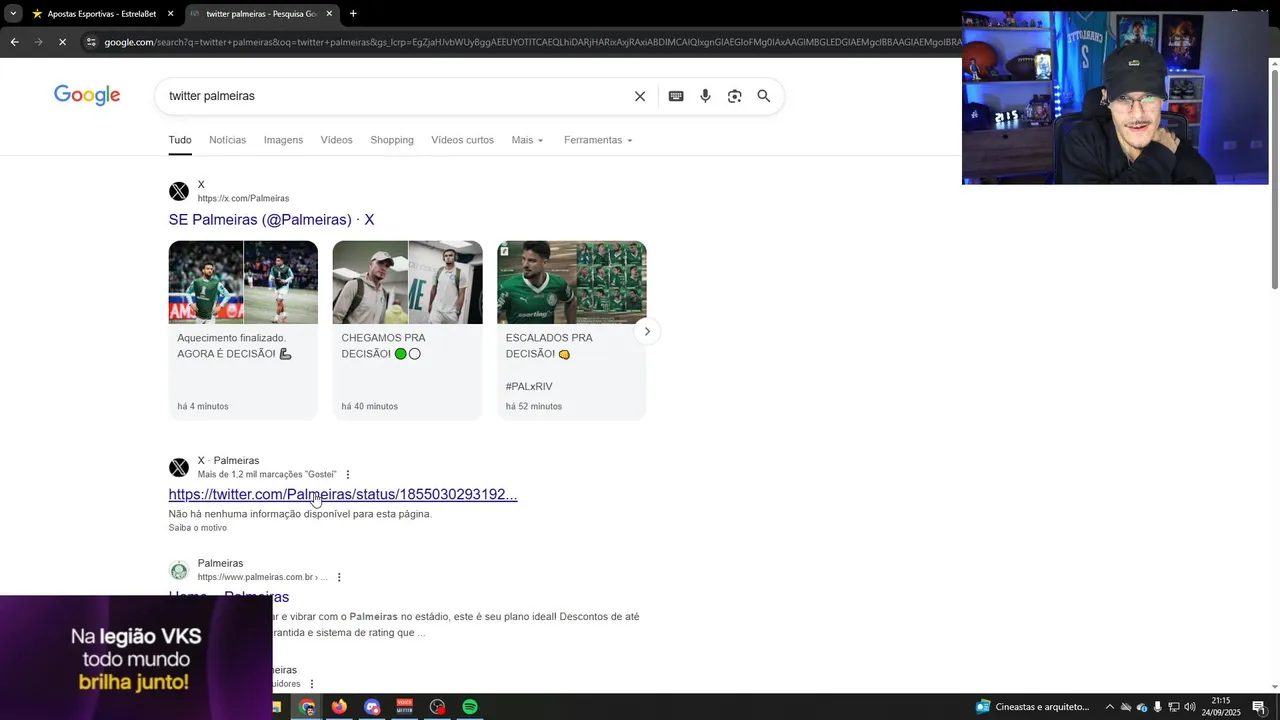Open the twitter.com/Palmeiras/status link
Image resolution: width=1280 pixels, height=720 pixels.
point(343,494)
